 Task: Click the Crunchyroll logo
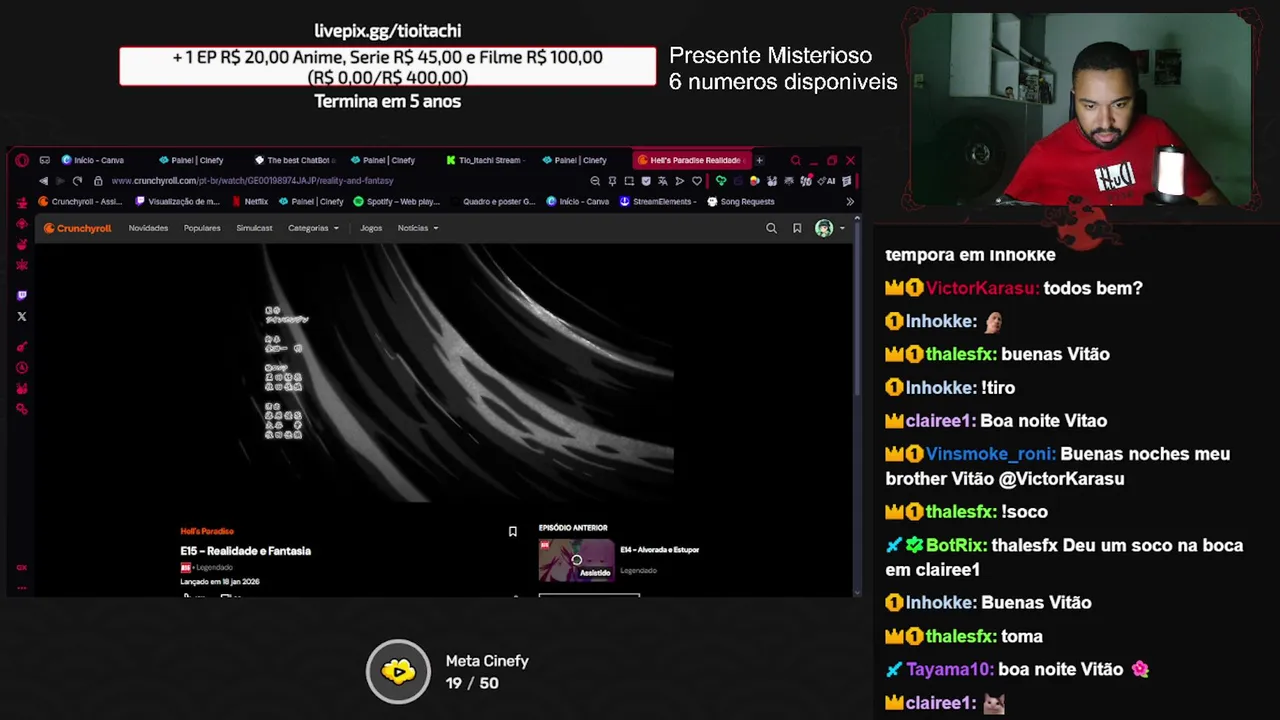click(78, 228)
